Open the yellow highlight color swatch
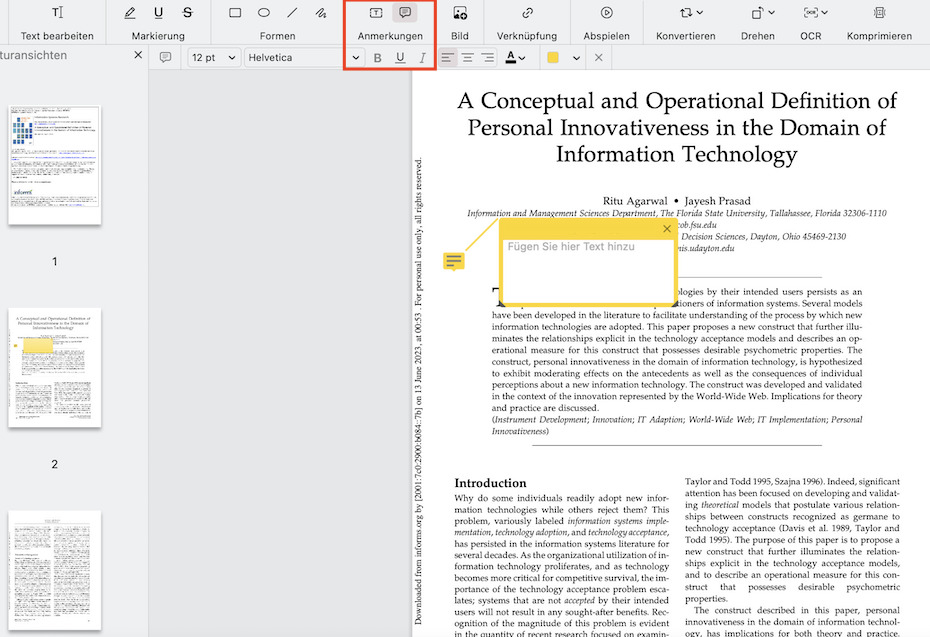This screenshot has width=930, height=637. tap(554, 57)
